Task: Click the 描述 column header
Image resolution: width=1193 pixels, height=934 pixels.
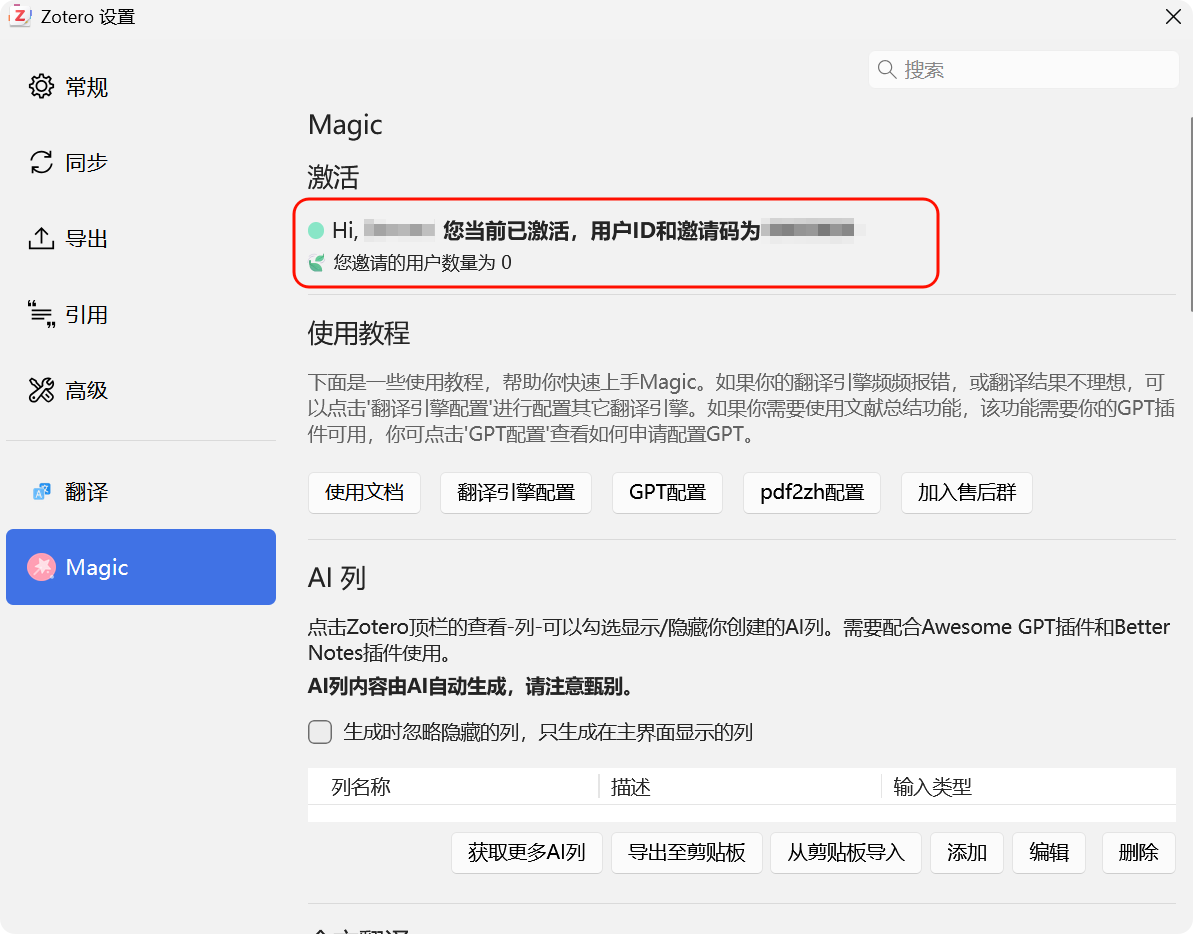Action: point(740,786)
